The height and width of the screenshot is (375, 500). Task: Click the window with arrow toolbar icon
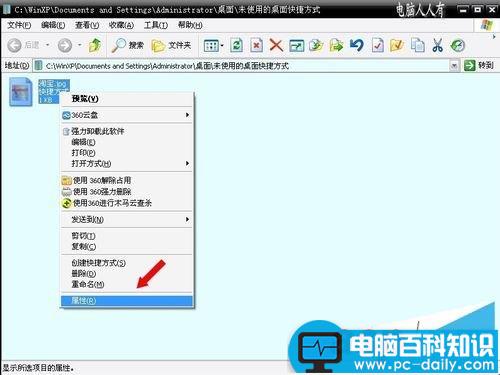coord(296,45)
